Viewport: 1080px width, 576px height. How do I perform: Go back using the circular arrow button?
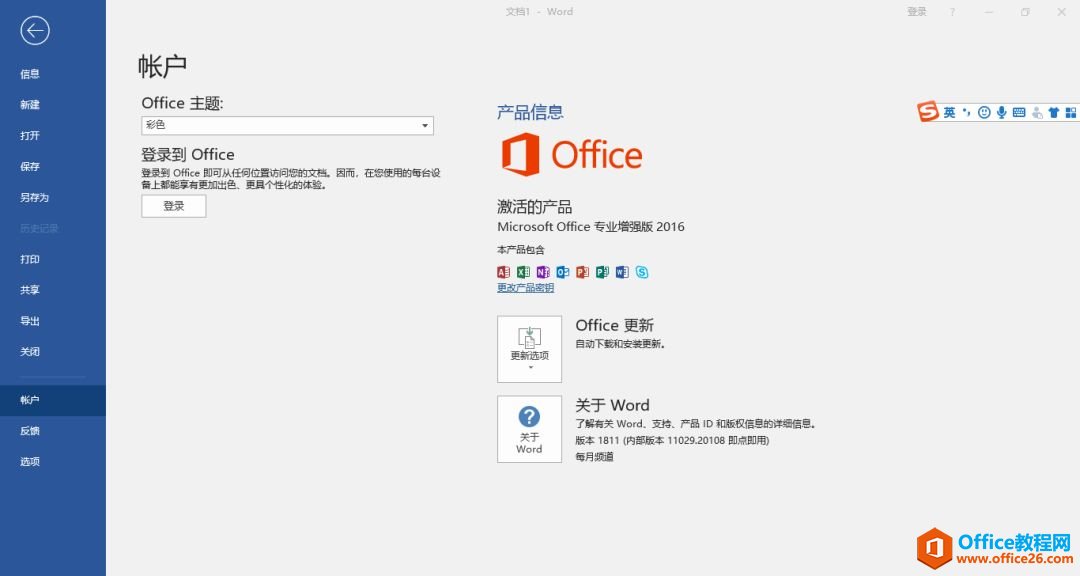pos(34,30)
